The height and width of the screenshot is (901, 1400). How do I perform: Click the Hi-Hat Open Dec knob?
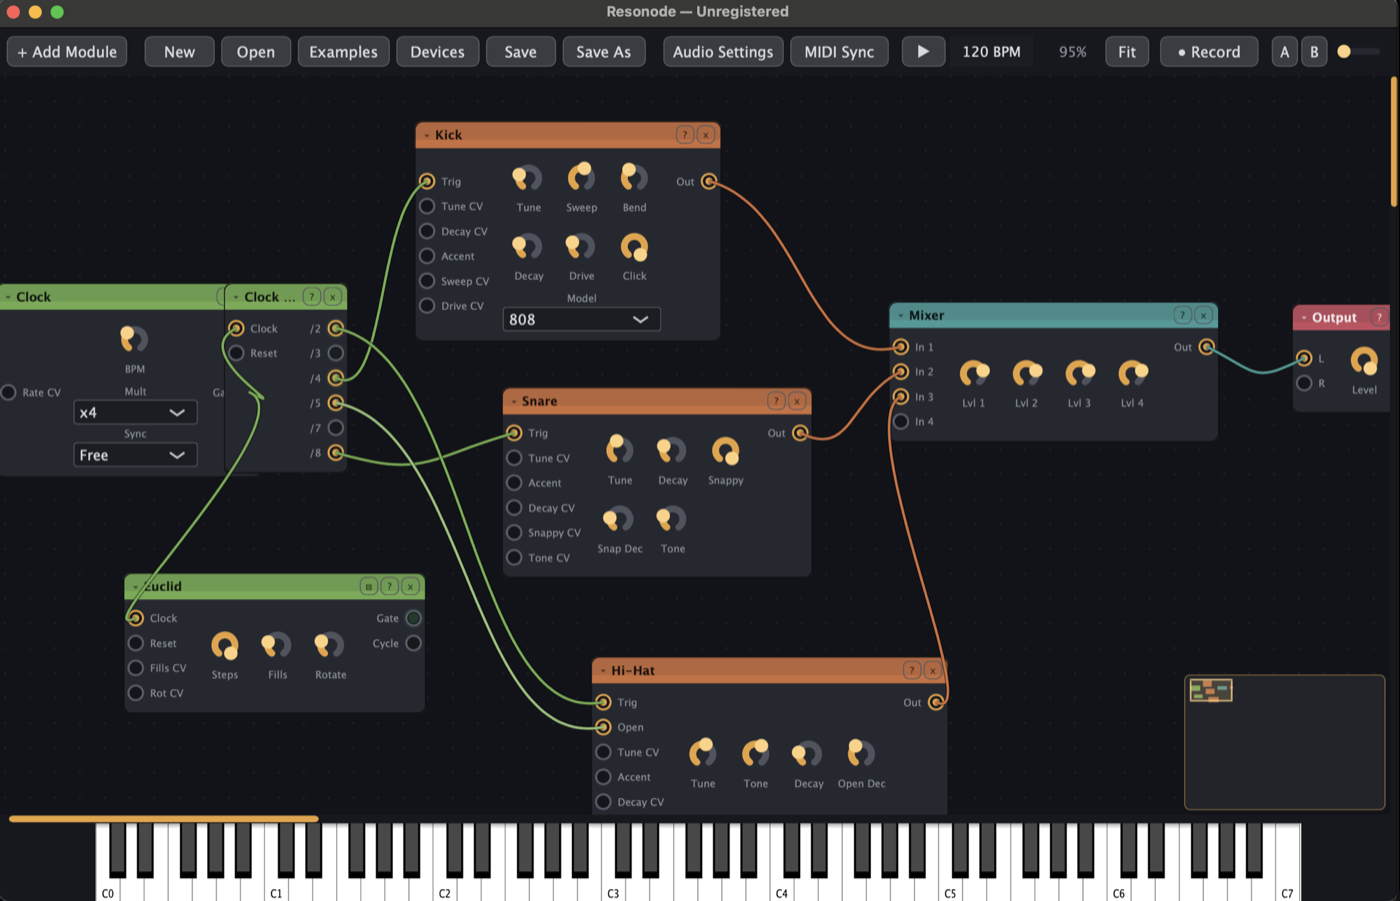[x=861, y=753]
